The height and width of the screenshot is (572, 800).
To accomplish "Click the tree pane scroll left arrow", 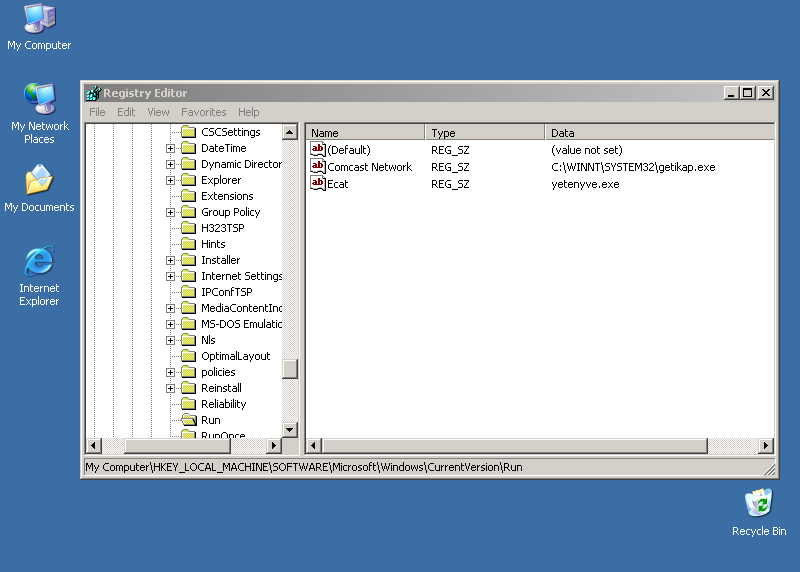I will [93, 445].
